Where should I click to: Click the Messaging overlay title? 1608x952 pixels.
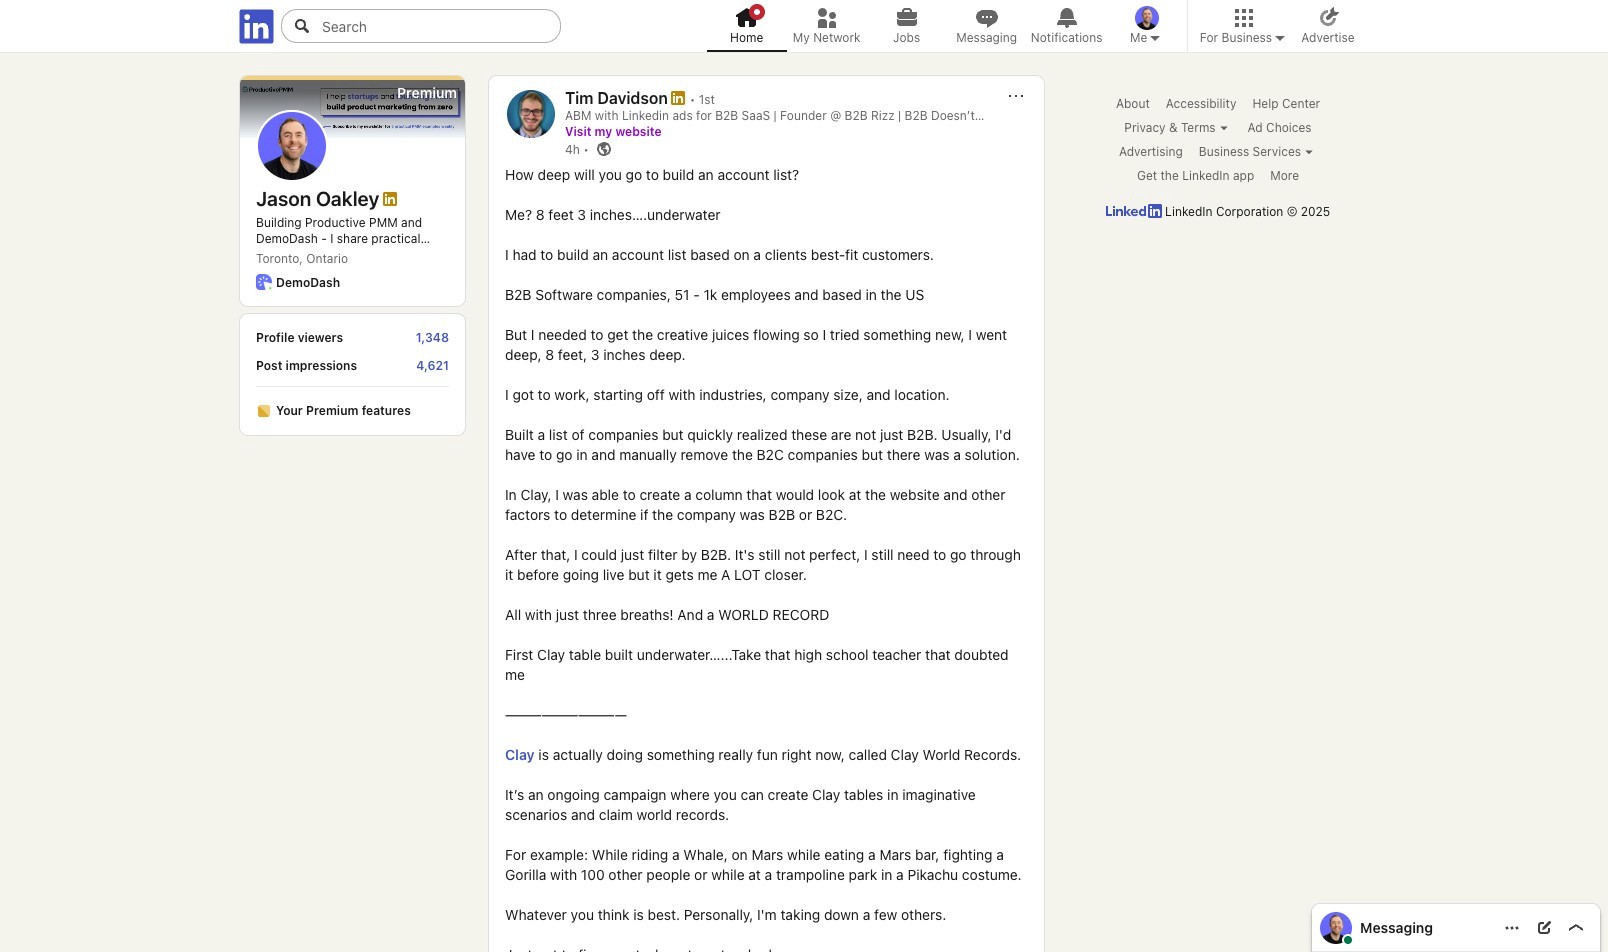pyautogui.click(x=1396, y=928)
